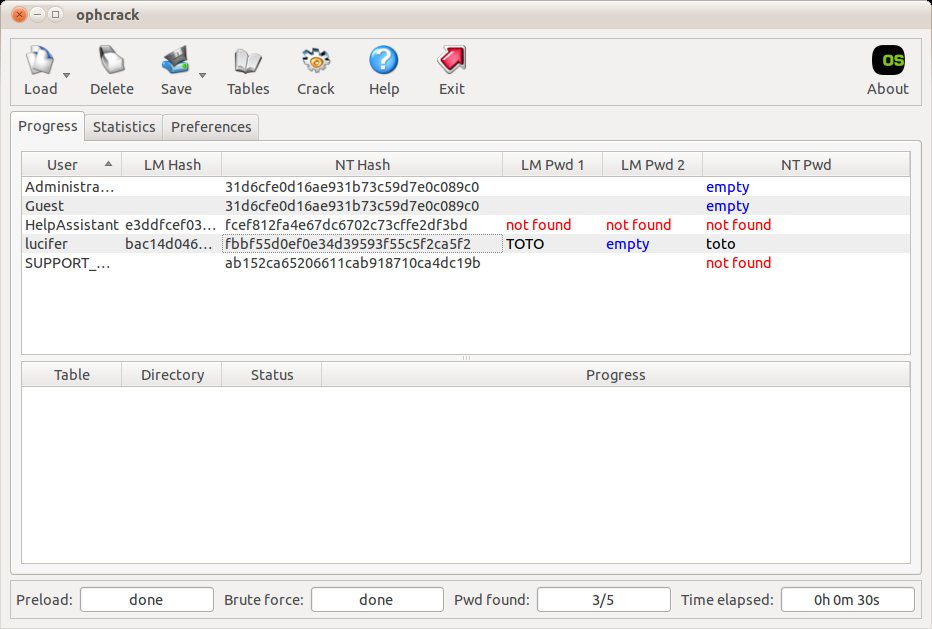Click the Save floppy disk icon
The width and height of the screenshot is (932, 629).
tap(175, 63)
